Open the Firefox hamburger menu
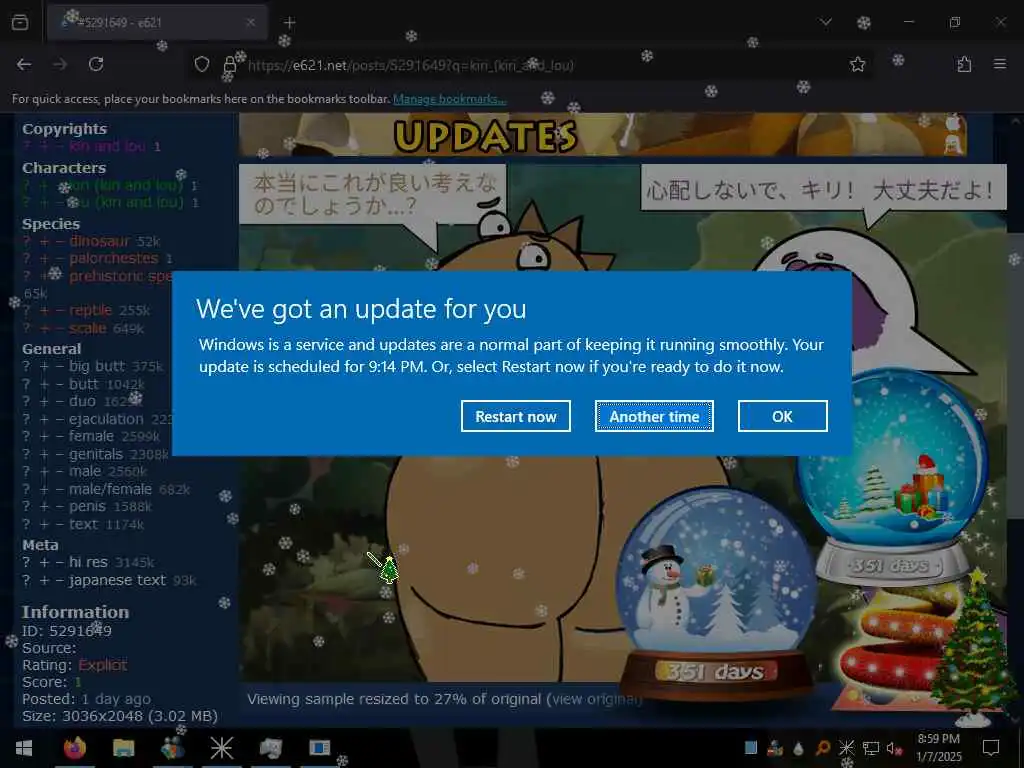The height and width of the screenshot is (768, 1024). click(1000, 64)
